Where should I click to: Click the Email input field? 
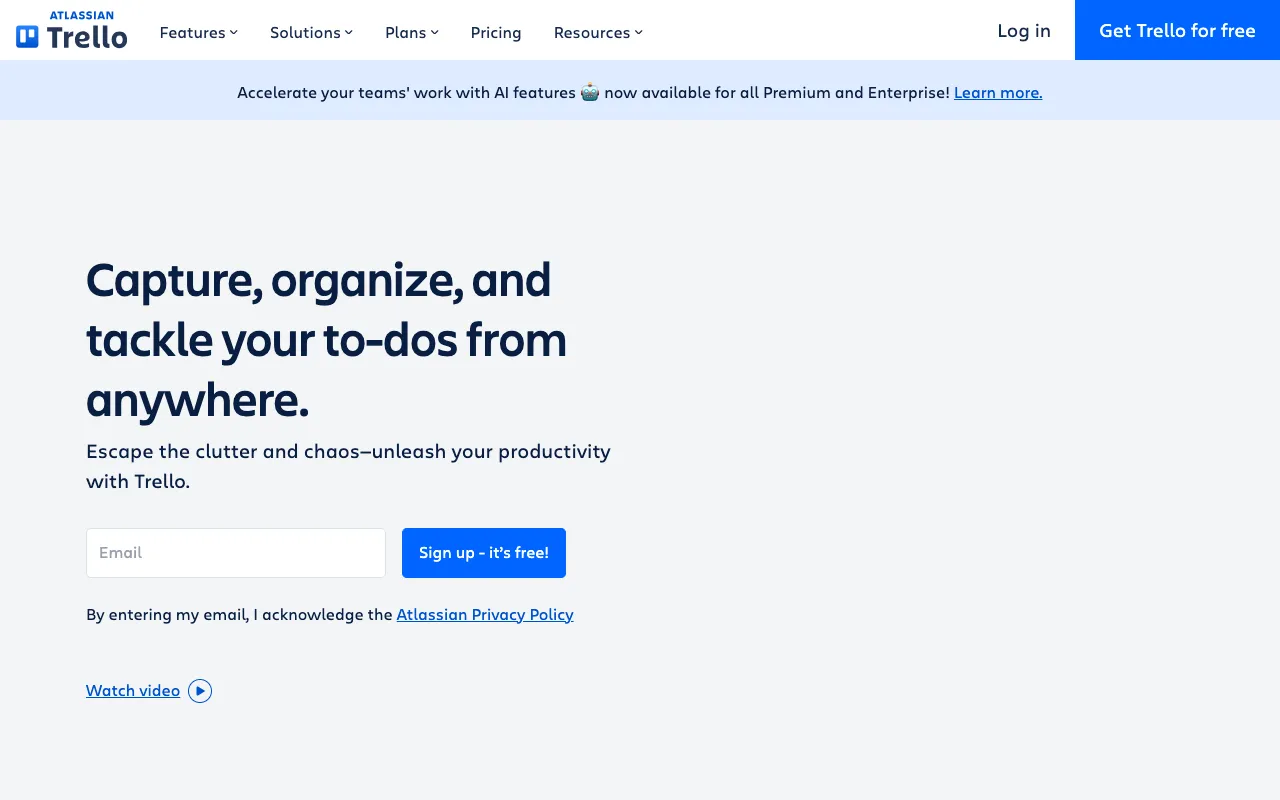point(235,552)
